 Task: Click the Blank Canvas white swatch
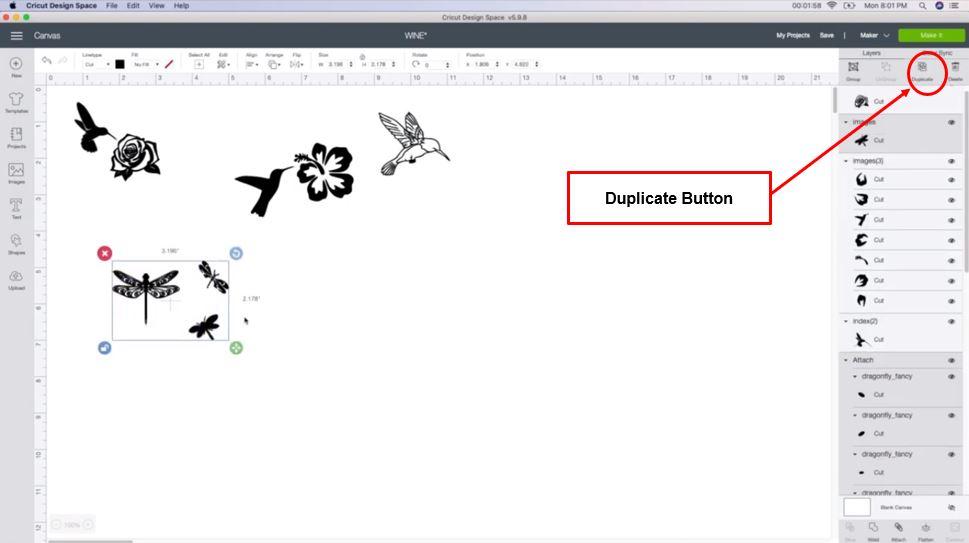tap(857, 507)
